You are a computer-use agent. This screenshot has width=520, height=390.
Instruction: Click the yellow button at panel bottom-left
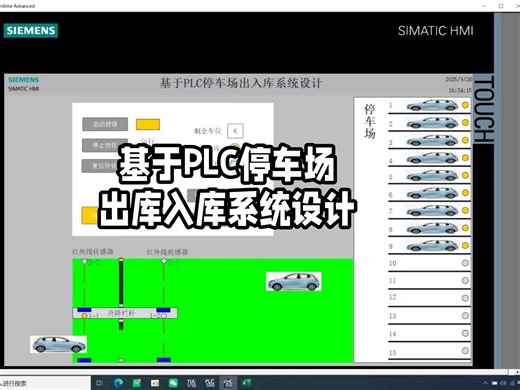point(90,216)
